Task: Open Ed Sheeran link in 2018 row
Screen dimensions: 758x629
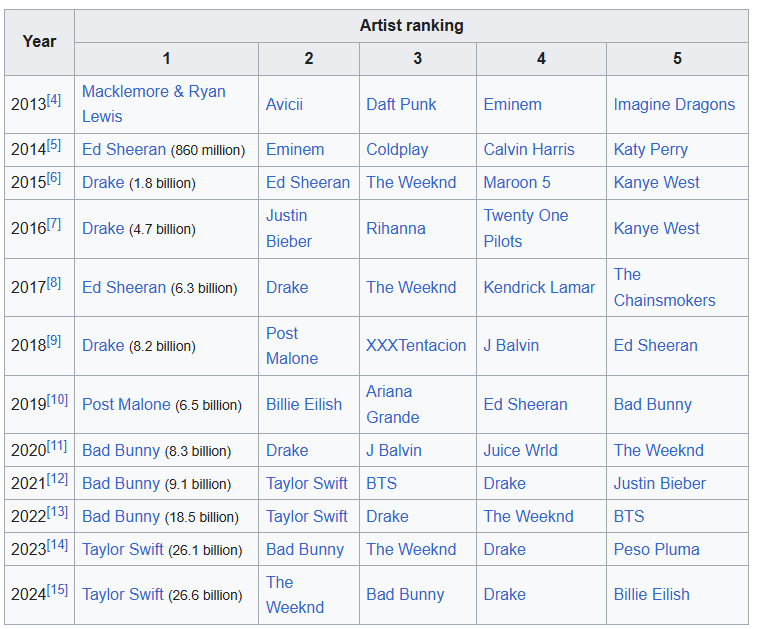Action: [x=656, y=346]
